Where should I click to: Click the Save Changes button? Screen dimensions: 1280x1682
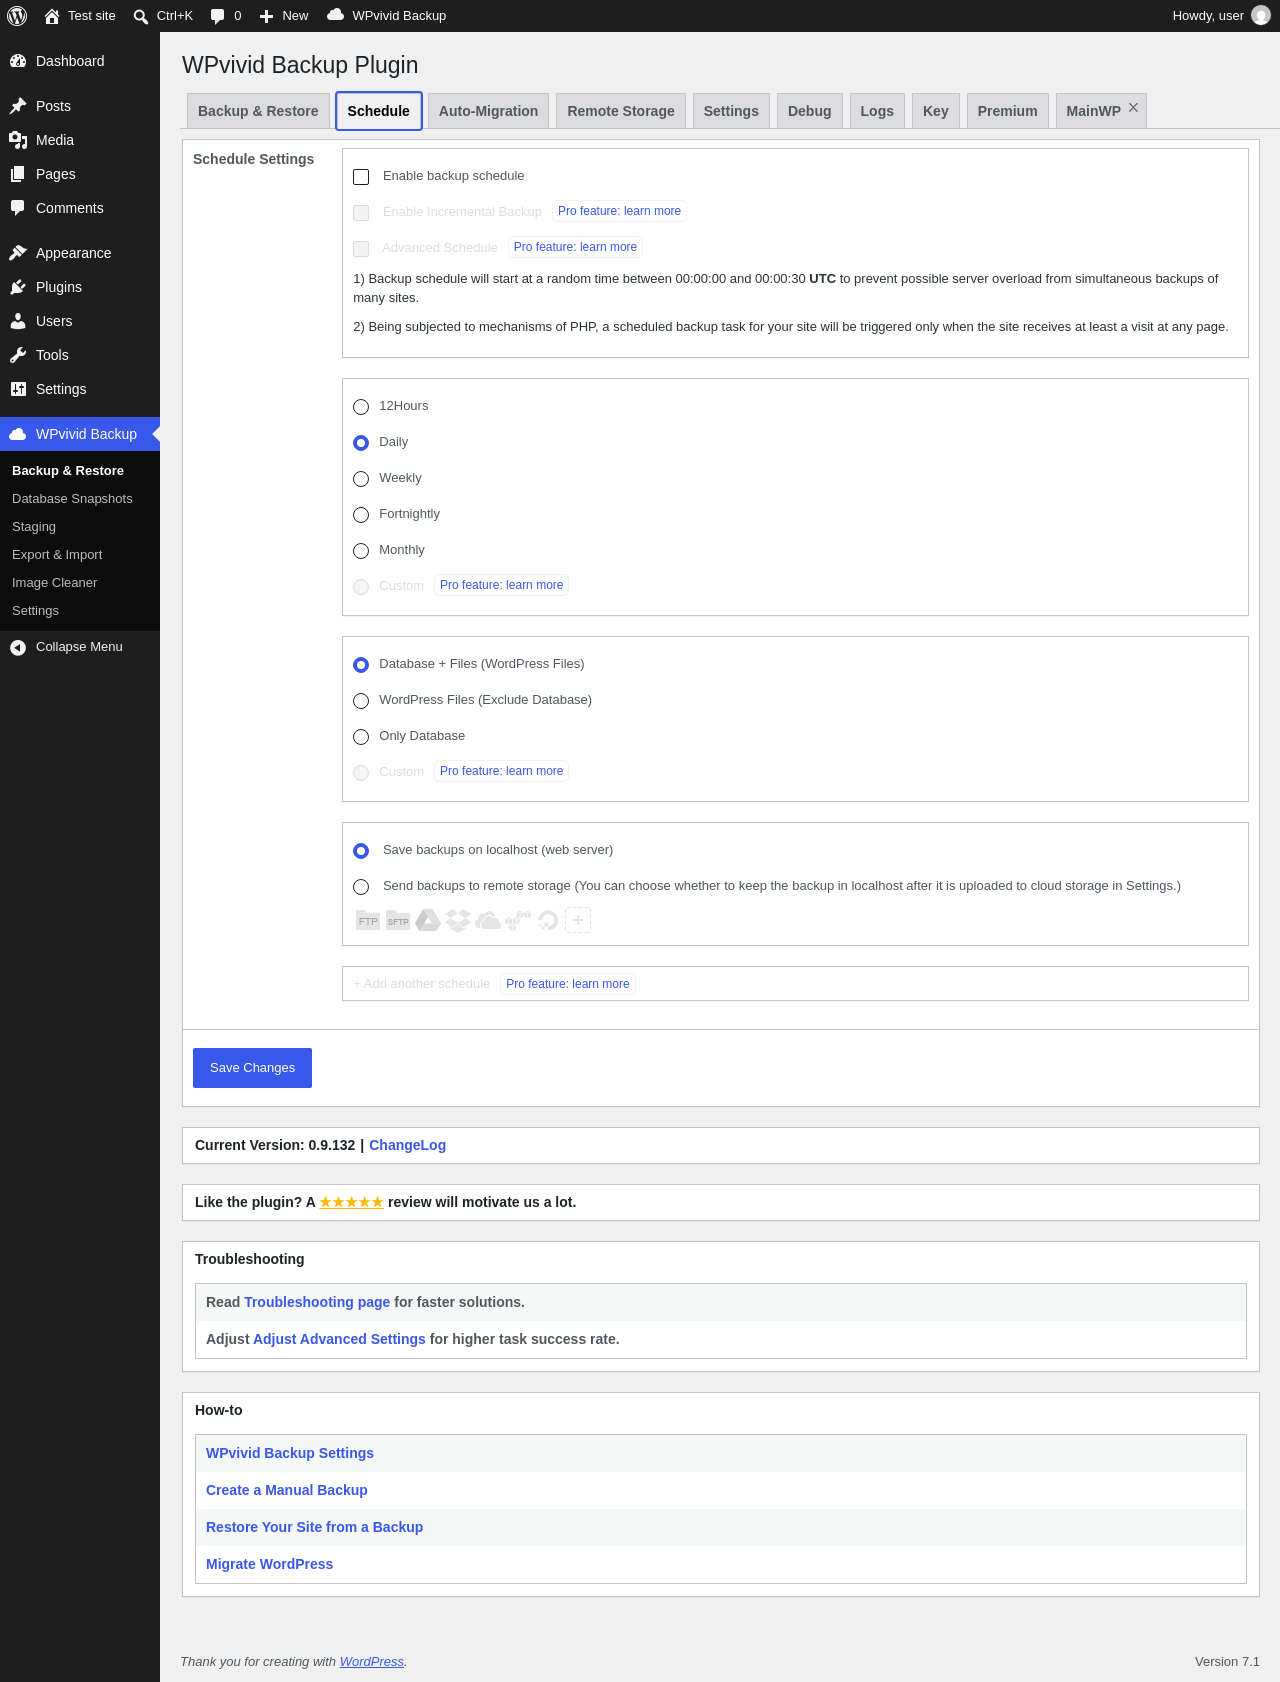252,1068
